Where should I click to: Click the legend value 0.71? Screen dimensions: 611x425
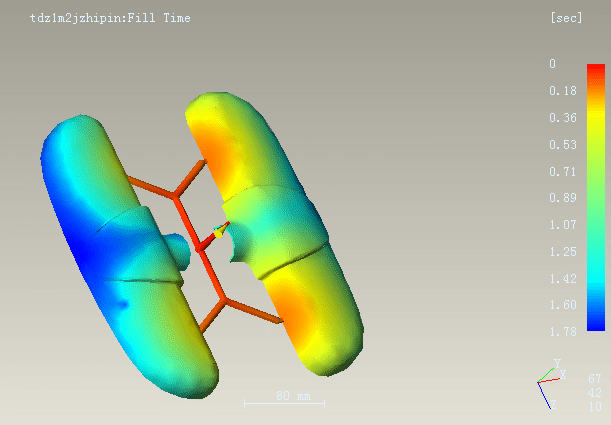click(563, 171)
